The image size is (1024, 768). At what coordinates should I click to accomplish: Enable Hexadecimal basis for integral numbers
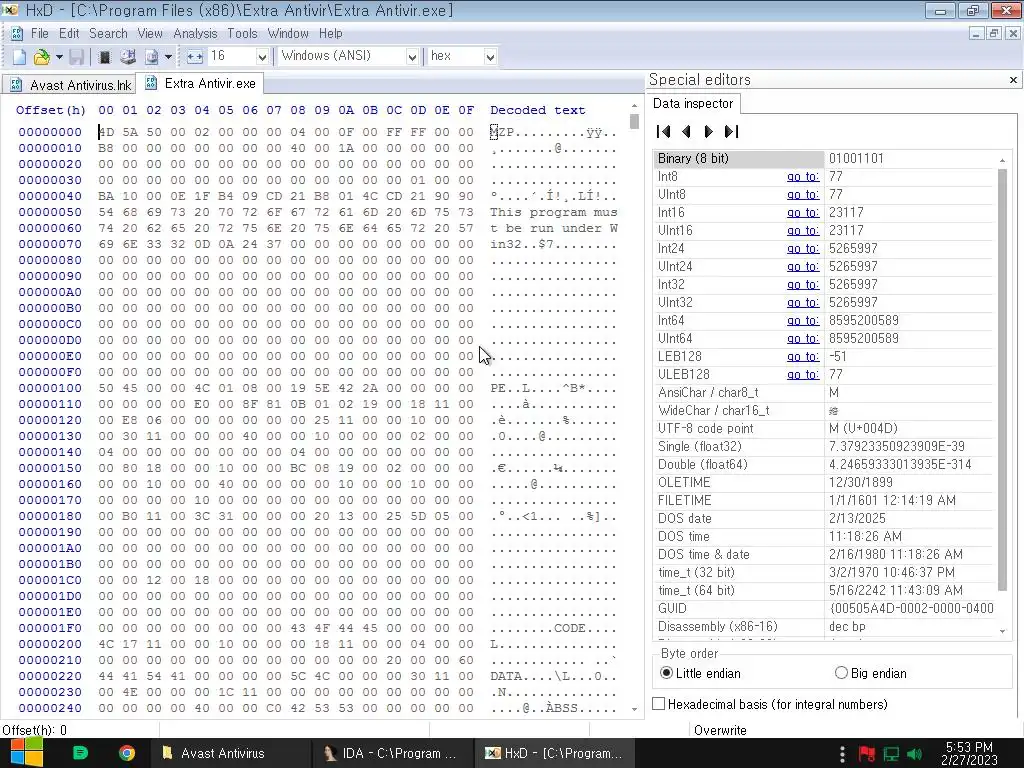tap(771, 704)
